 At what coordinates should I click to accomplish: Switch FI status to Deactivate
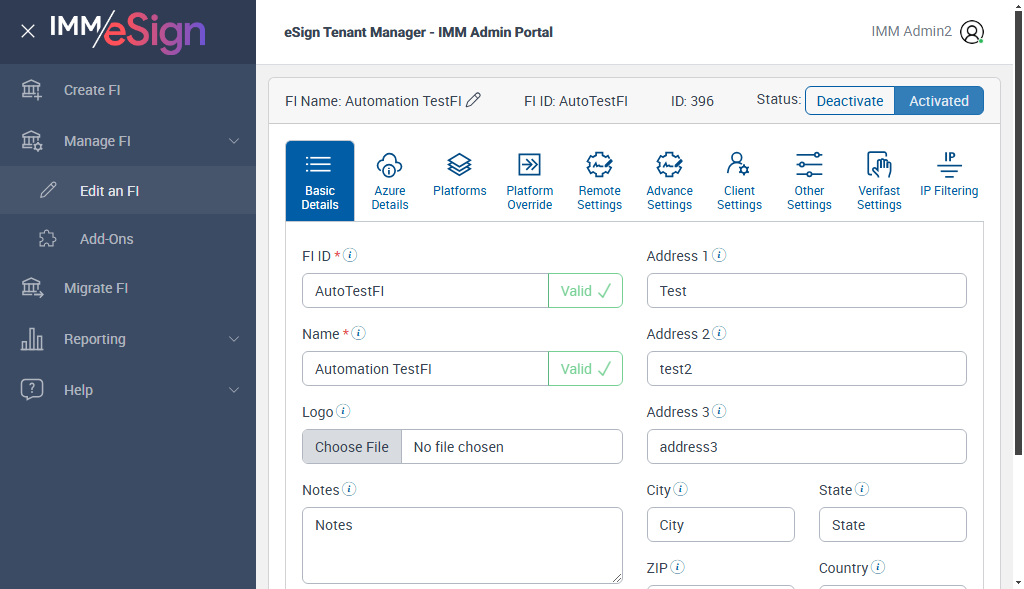(x=850, y=101)
